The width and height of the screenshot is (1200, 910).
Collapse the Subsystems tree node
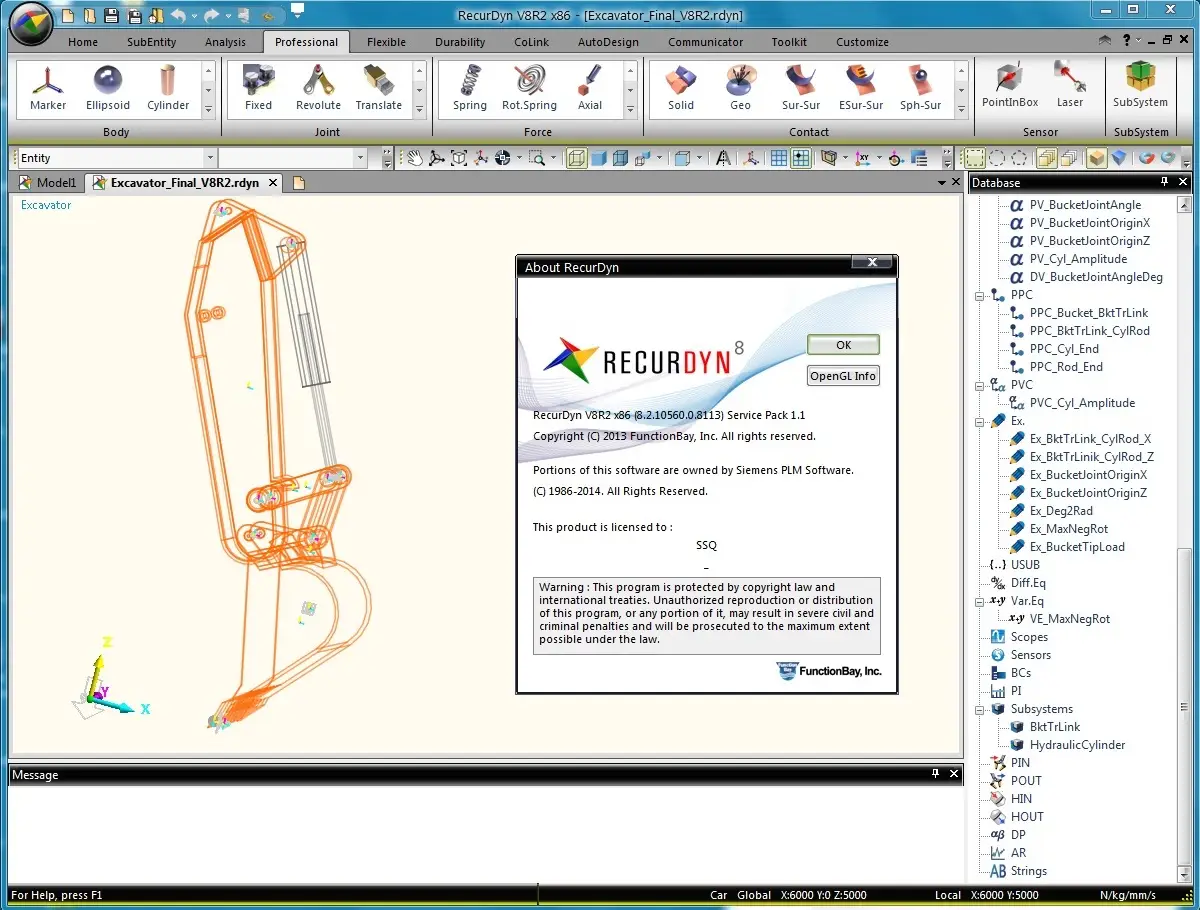pyautogui.click(x=980, y=709)
